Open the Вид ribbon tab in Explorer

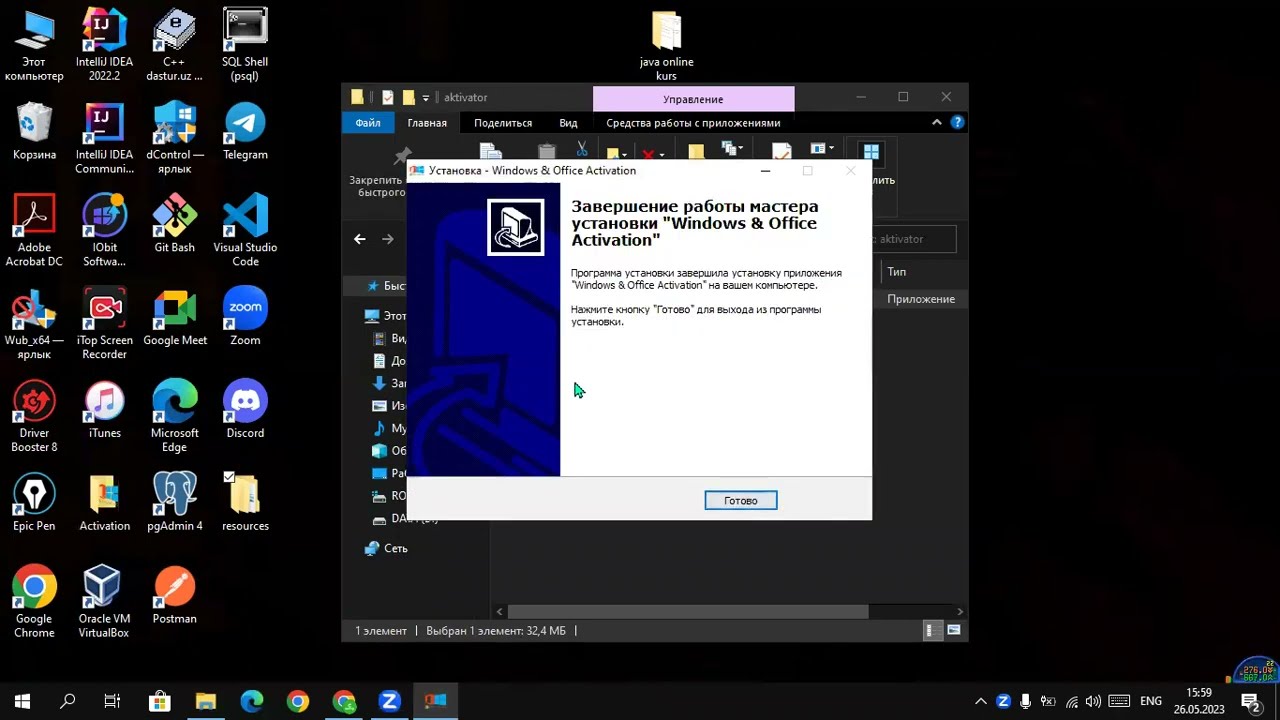pos(568,123)
